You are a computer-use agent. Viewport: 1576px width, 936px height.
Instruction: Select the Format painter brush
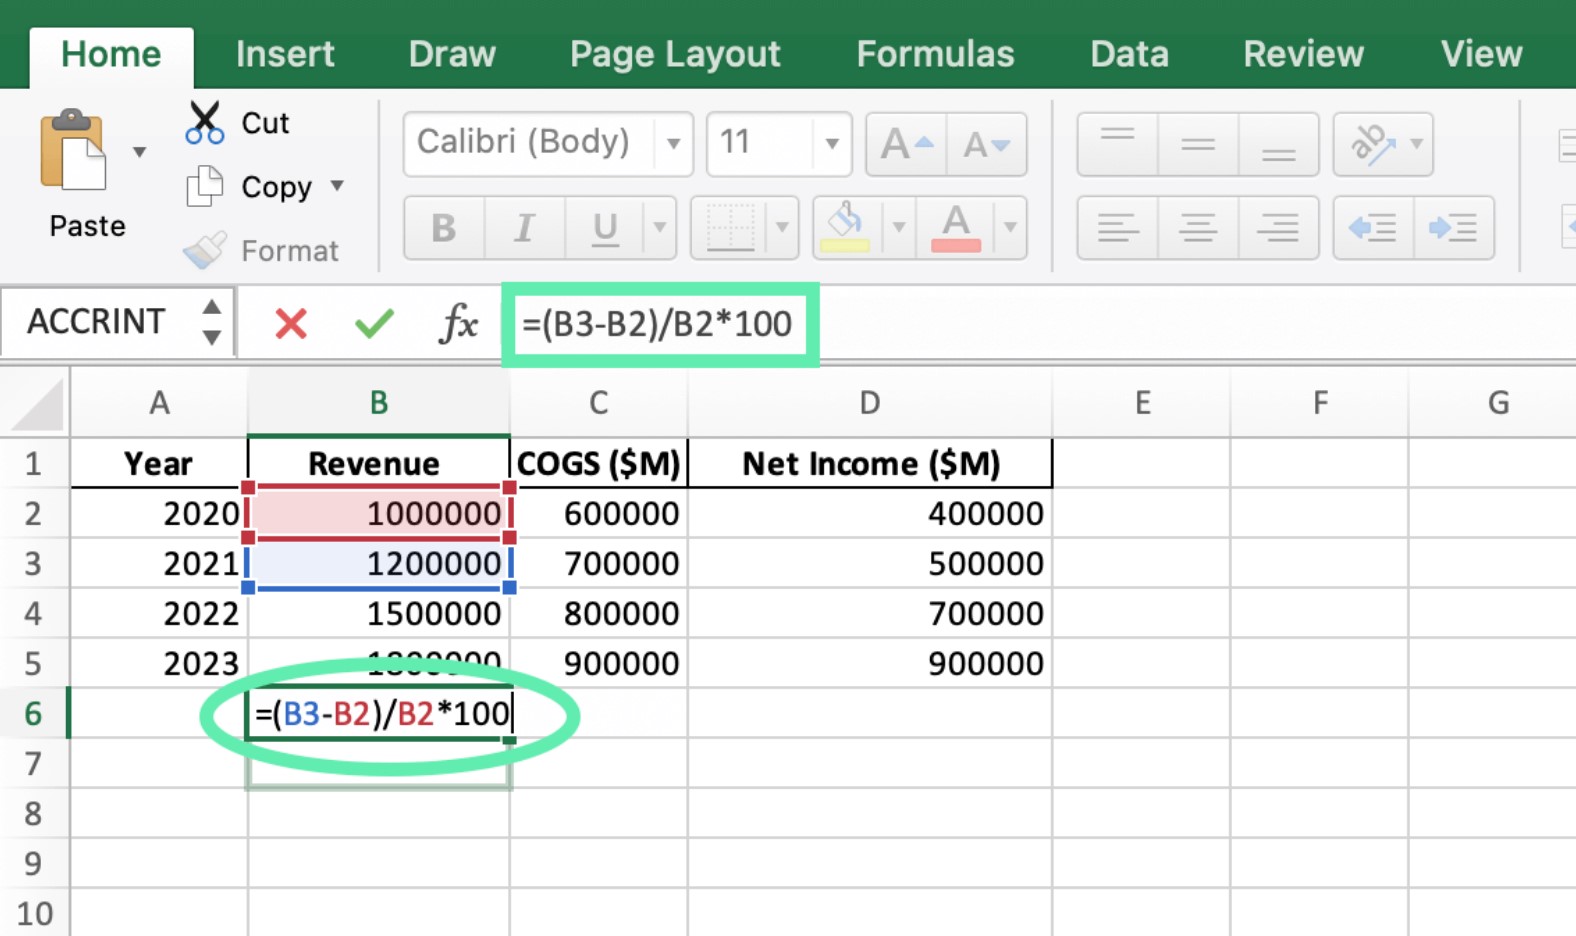point(205,251)
